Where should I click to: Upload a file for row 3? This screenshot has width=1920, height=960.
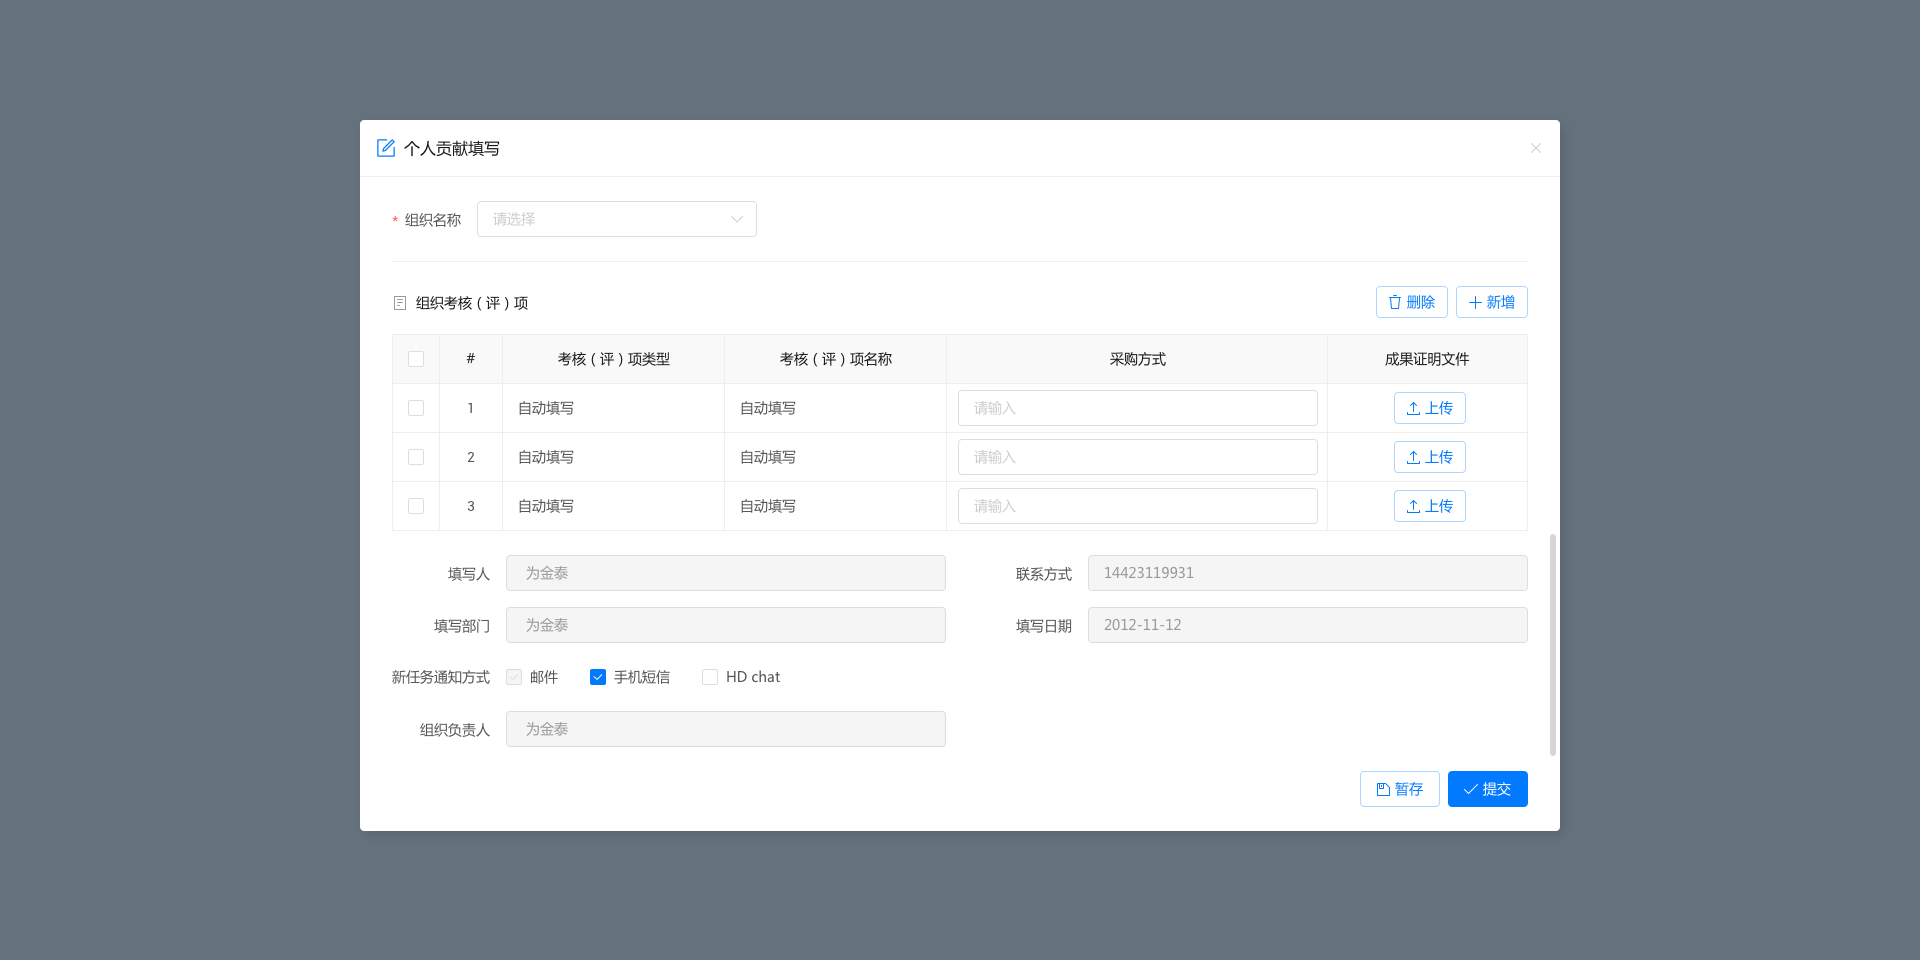tap(1430, 506)
